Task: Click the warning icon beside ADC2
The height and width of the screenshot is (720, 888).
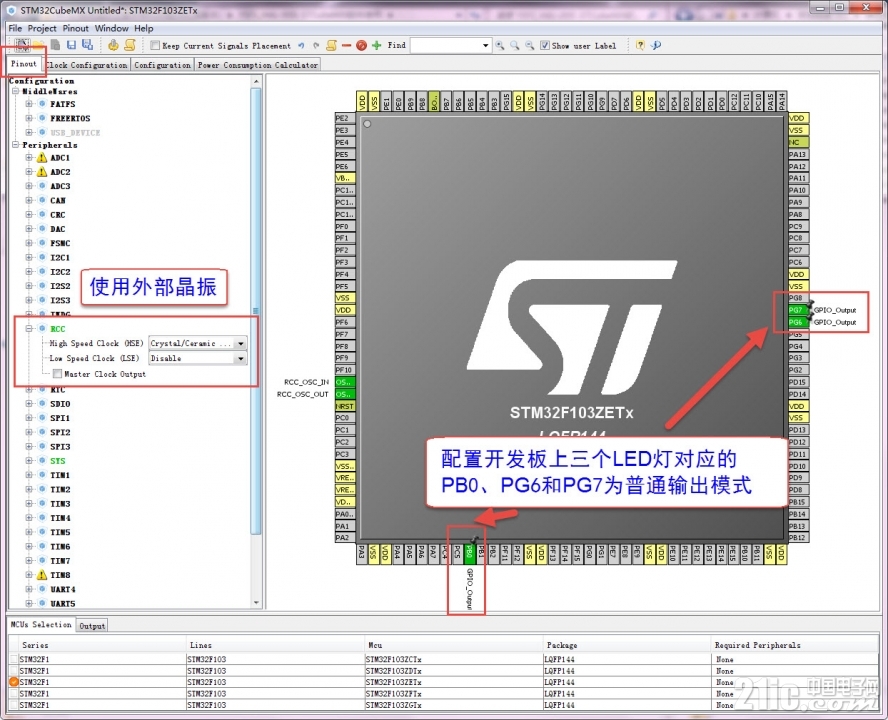Action: pyautogui.click(x=42, y=172)
